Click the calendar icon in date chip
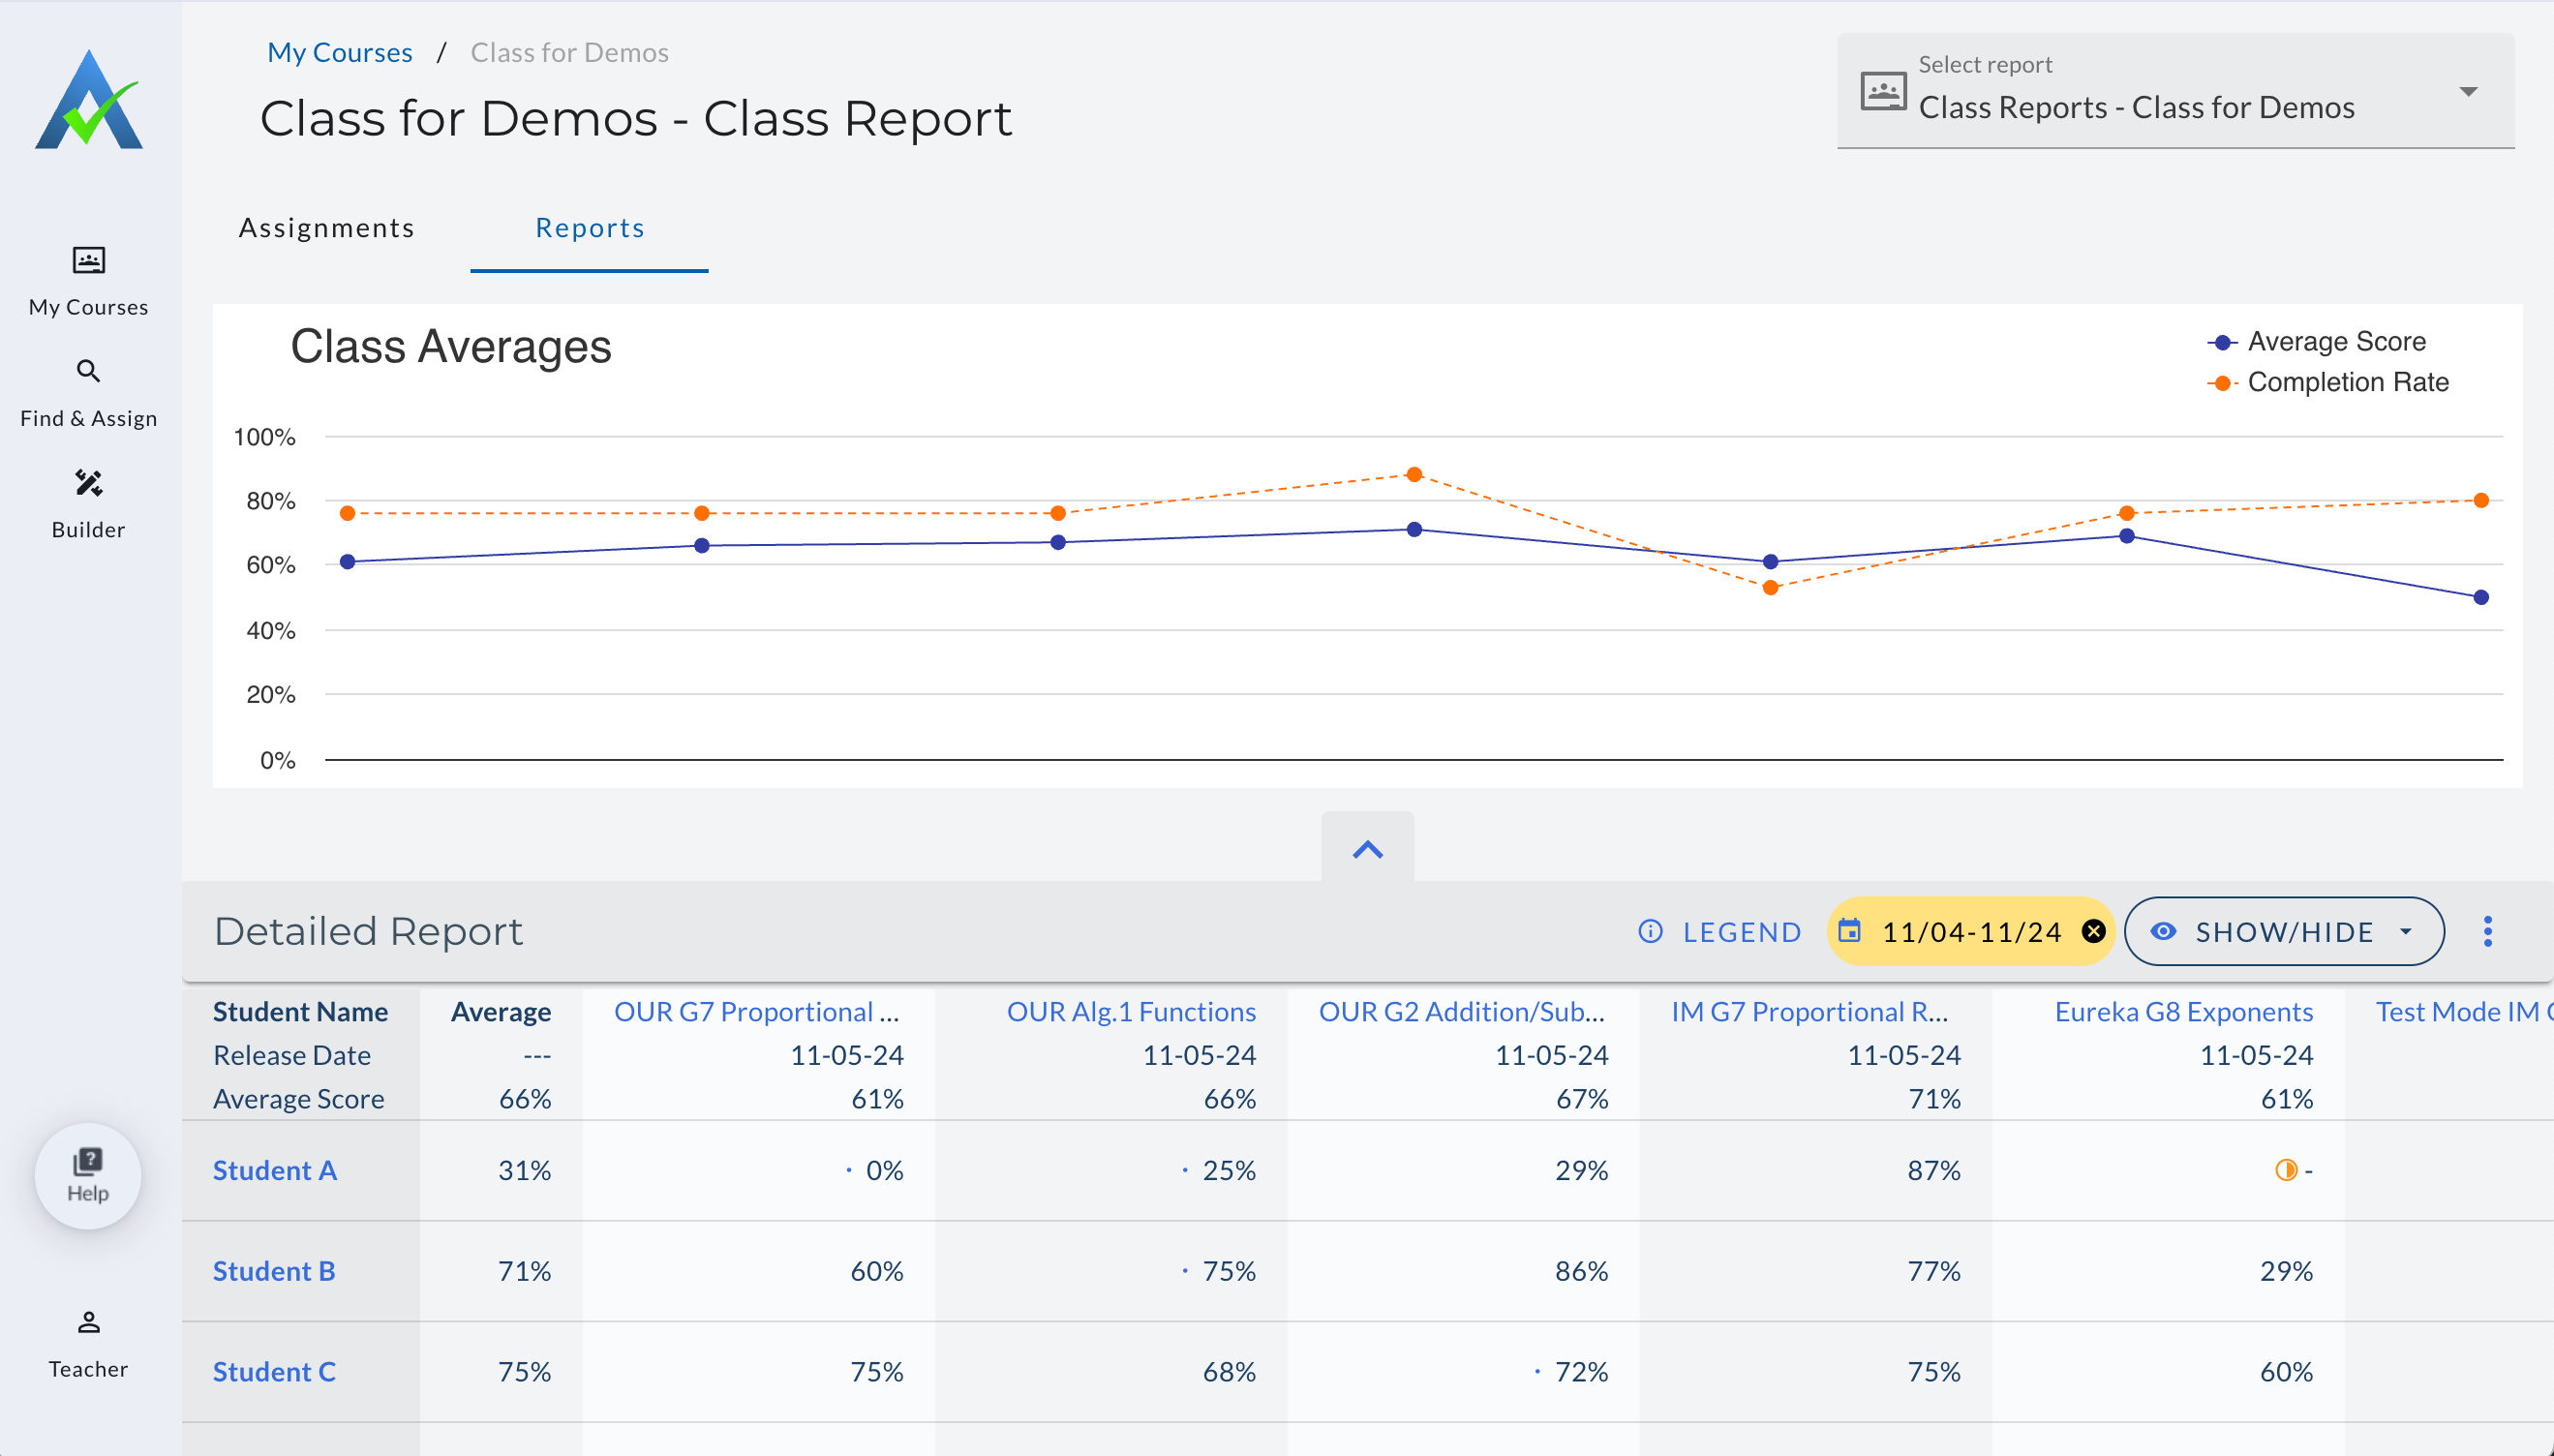 tap(1850, 931)
